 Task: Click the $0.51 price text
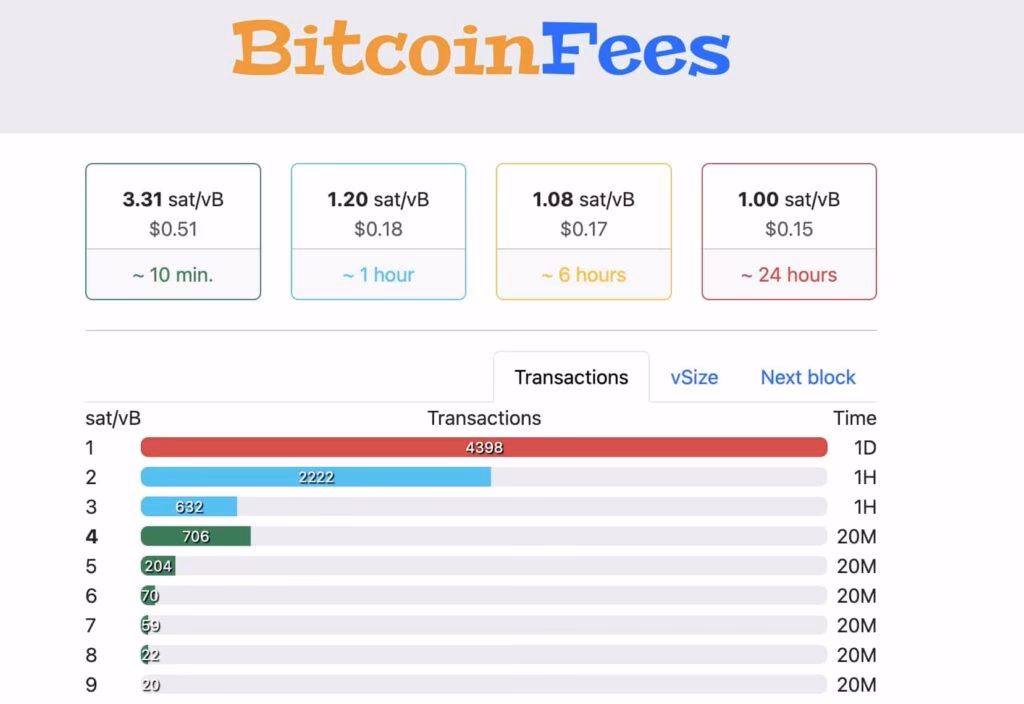pyautogui.click(x=172, y=228)
